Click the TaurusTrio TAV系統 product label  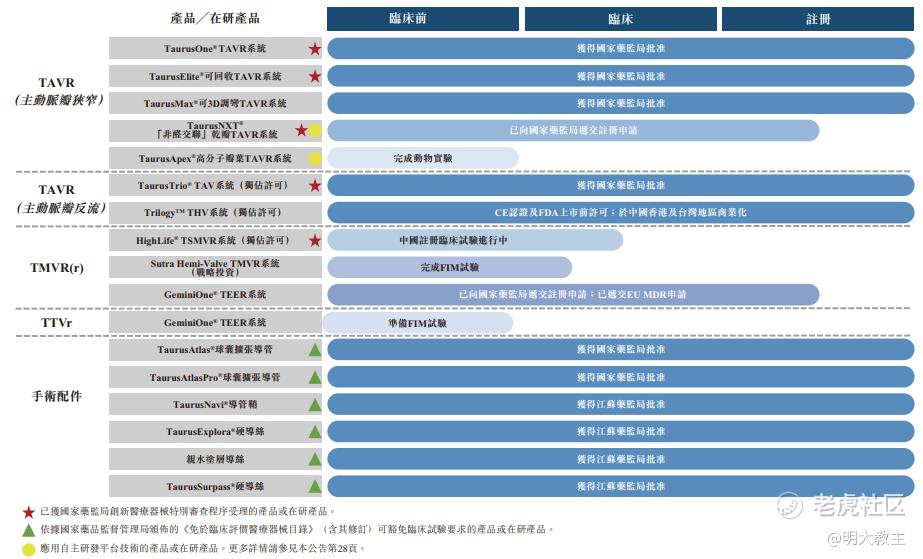click(x=215, y=185)
